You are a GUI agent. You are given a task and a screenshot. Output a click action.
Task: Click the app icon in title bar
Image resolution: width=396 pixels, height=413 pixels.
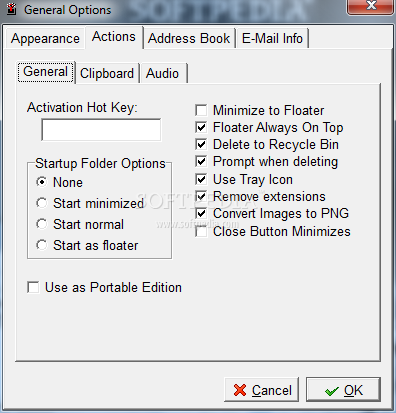[12, 9]
